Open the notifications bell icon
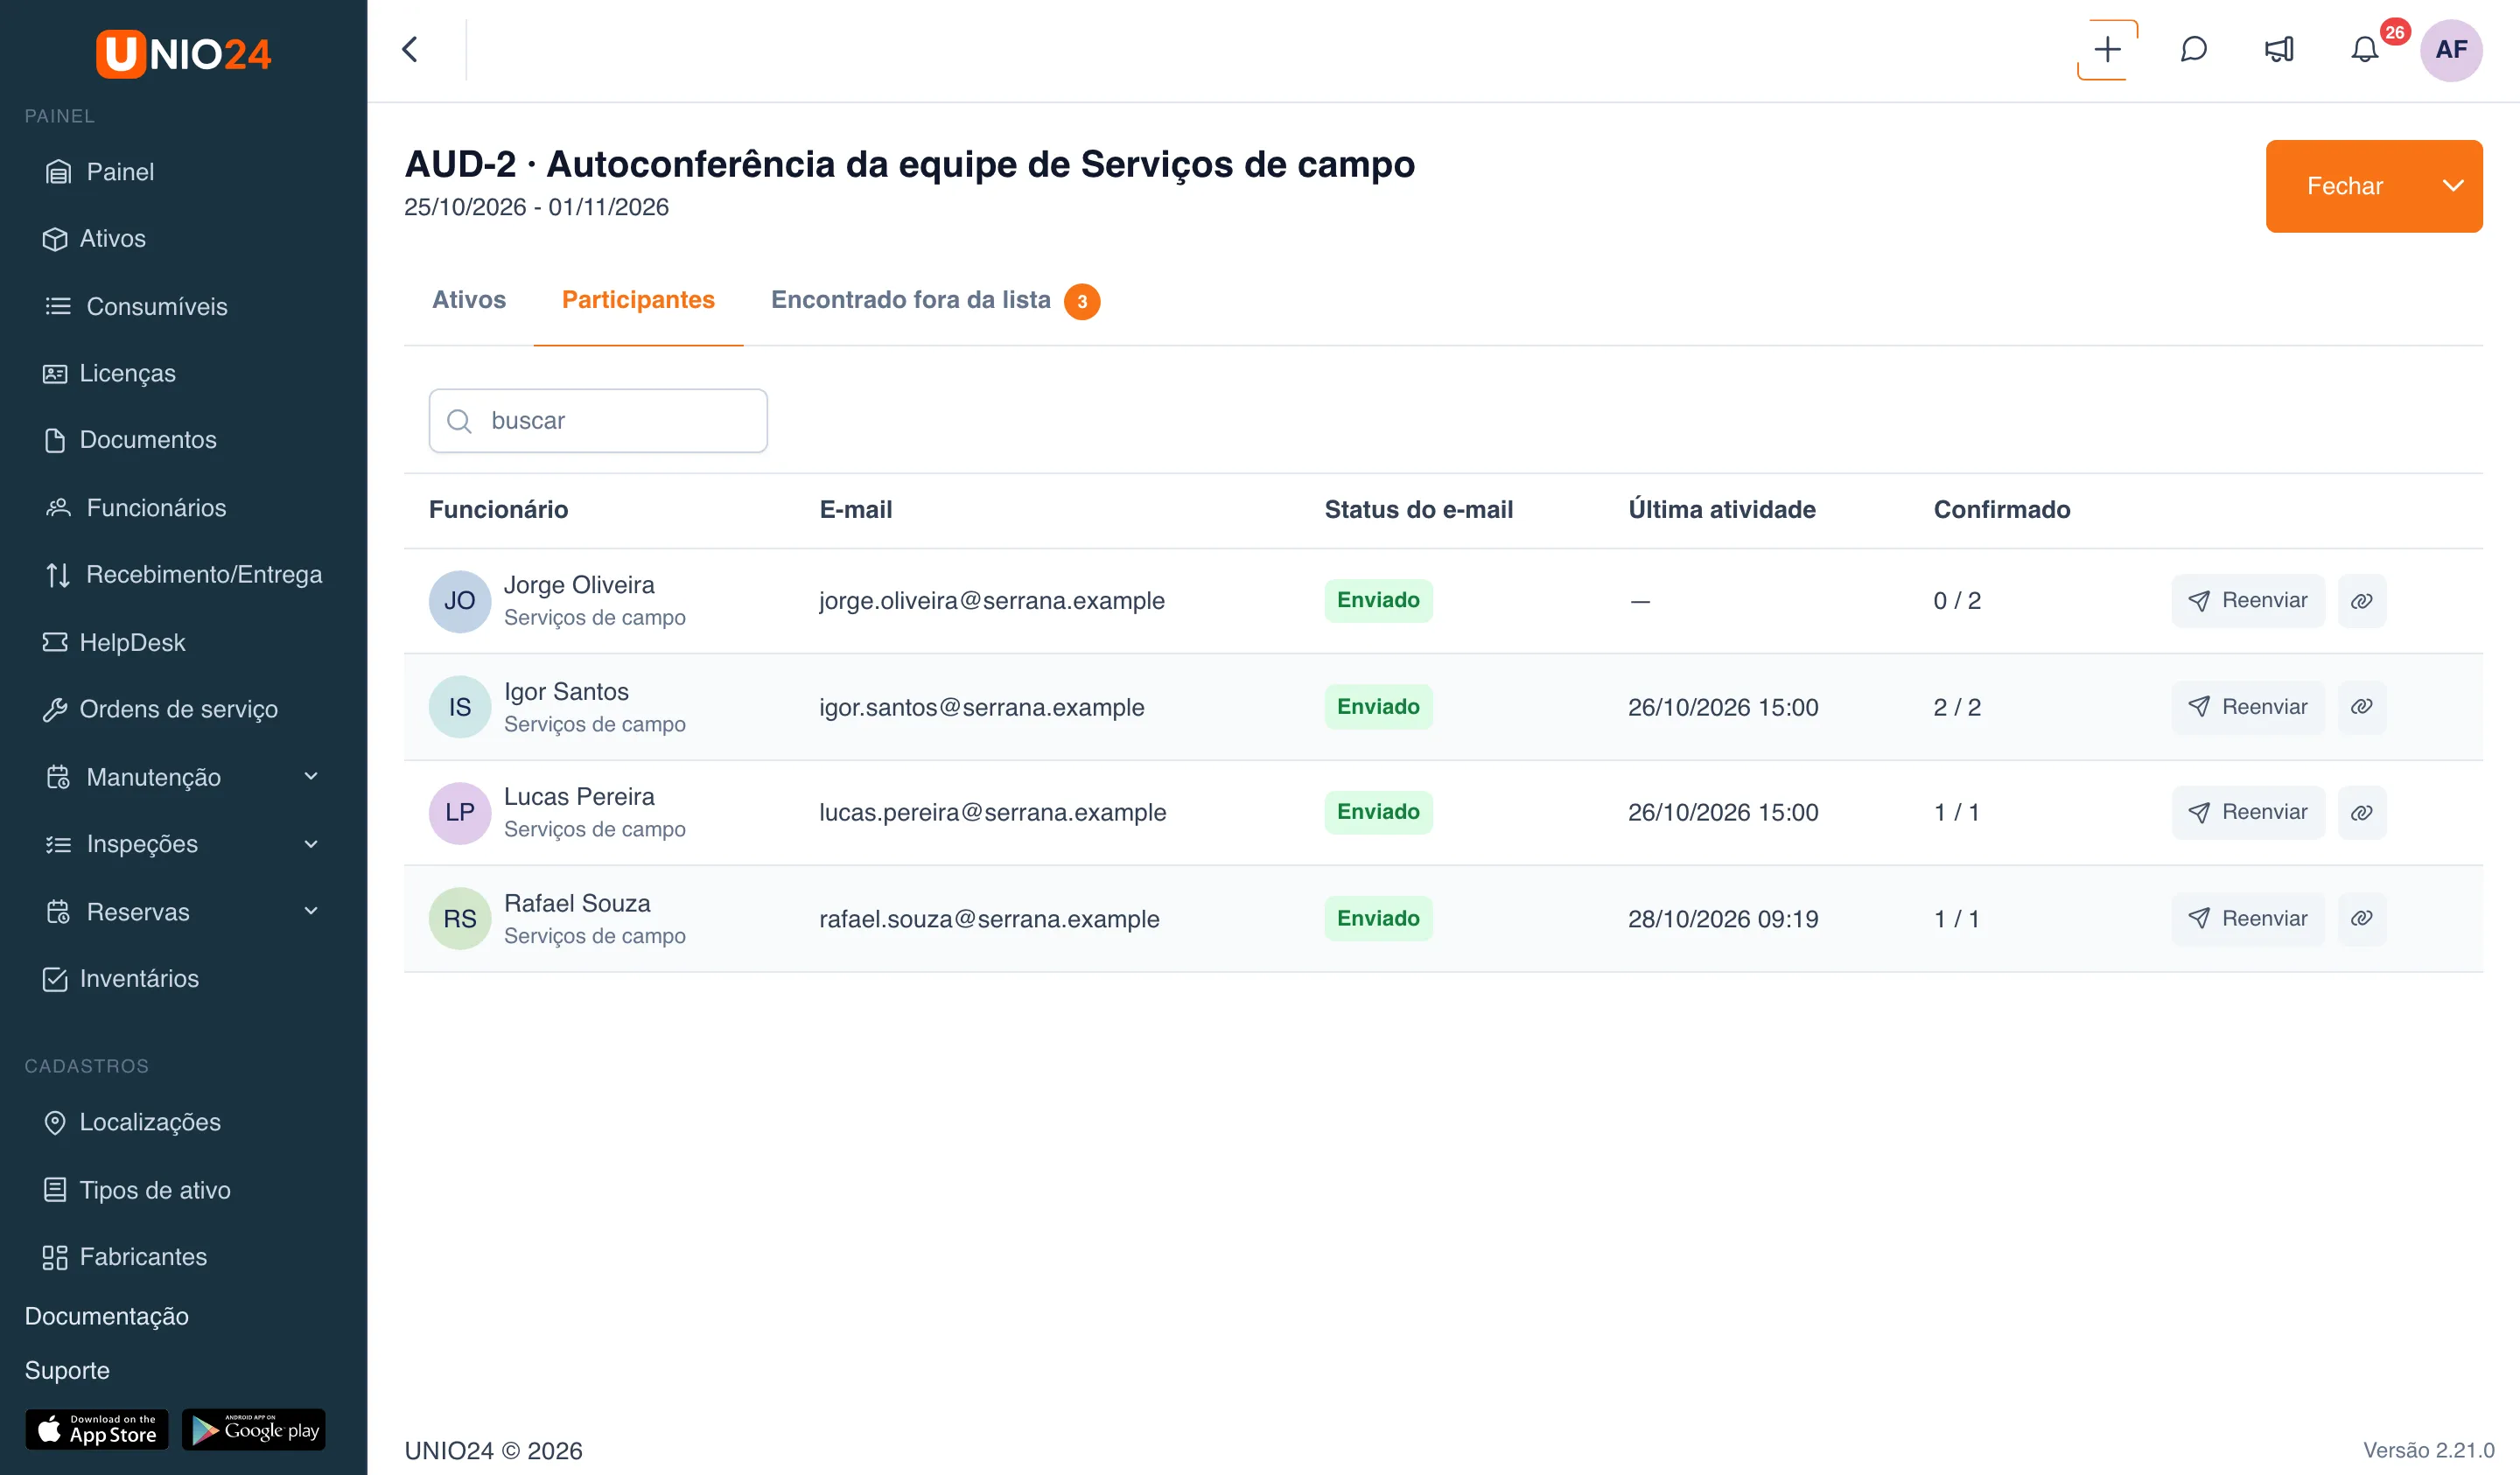The image size is (2520, 1475). [x=2364, y=49]
